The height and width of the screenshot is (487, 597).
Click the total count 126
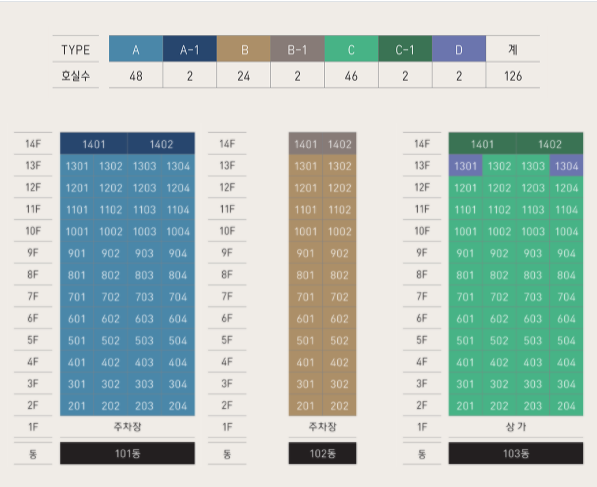[513, 76]
